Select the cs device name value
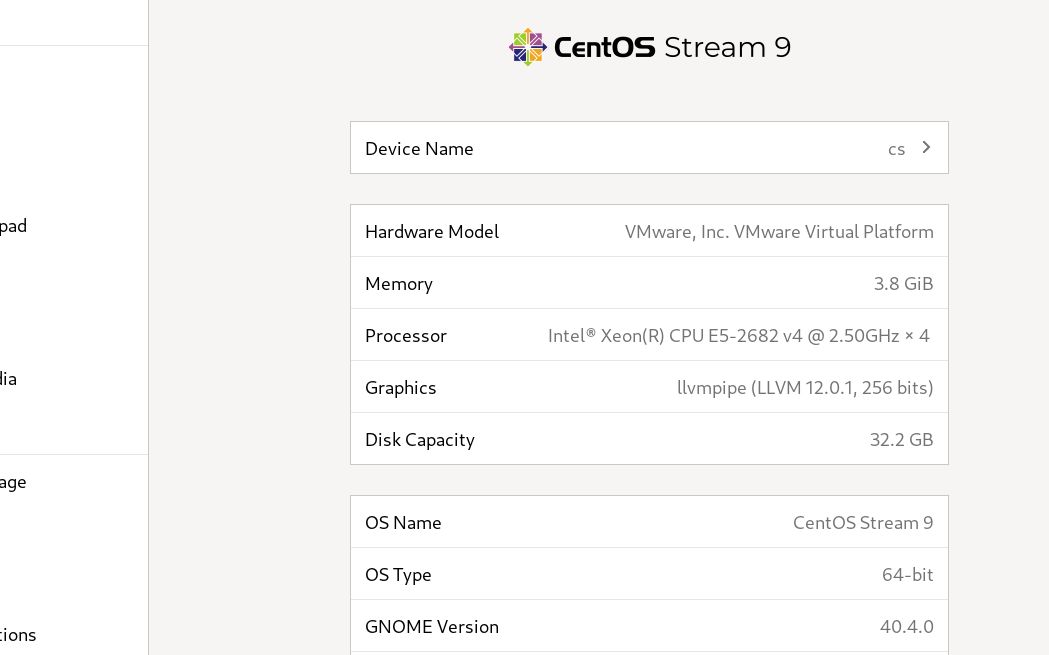This screenshot has height=655, width=1049. tap(897, 147)
